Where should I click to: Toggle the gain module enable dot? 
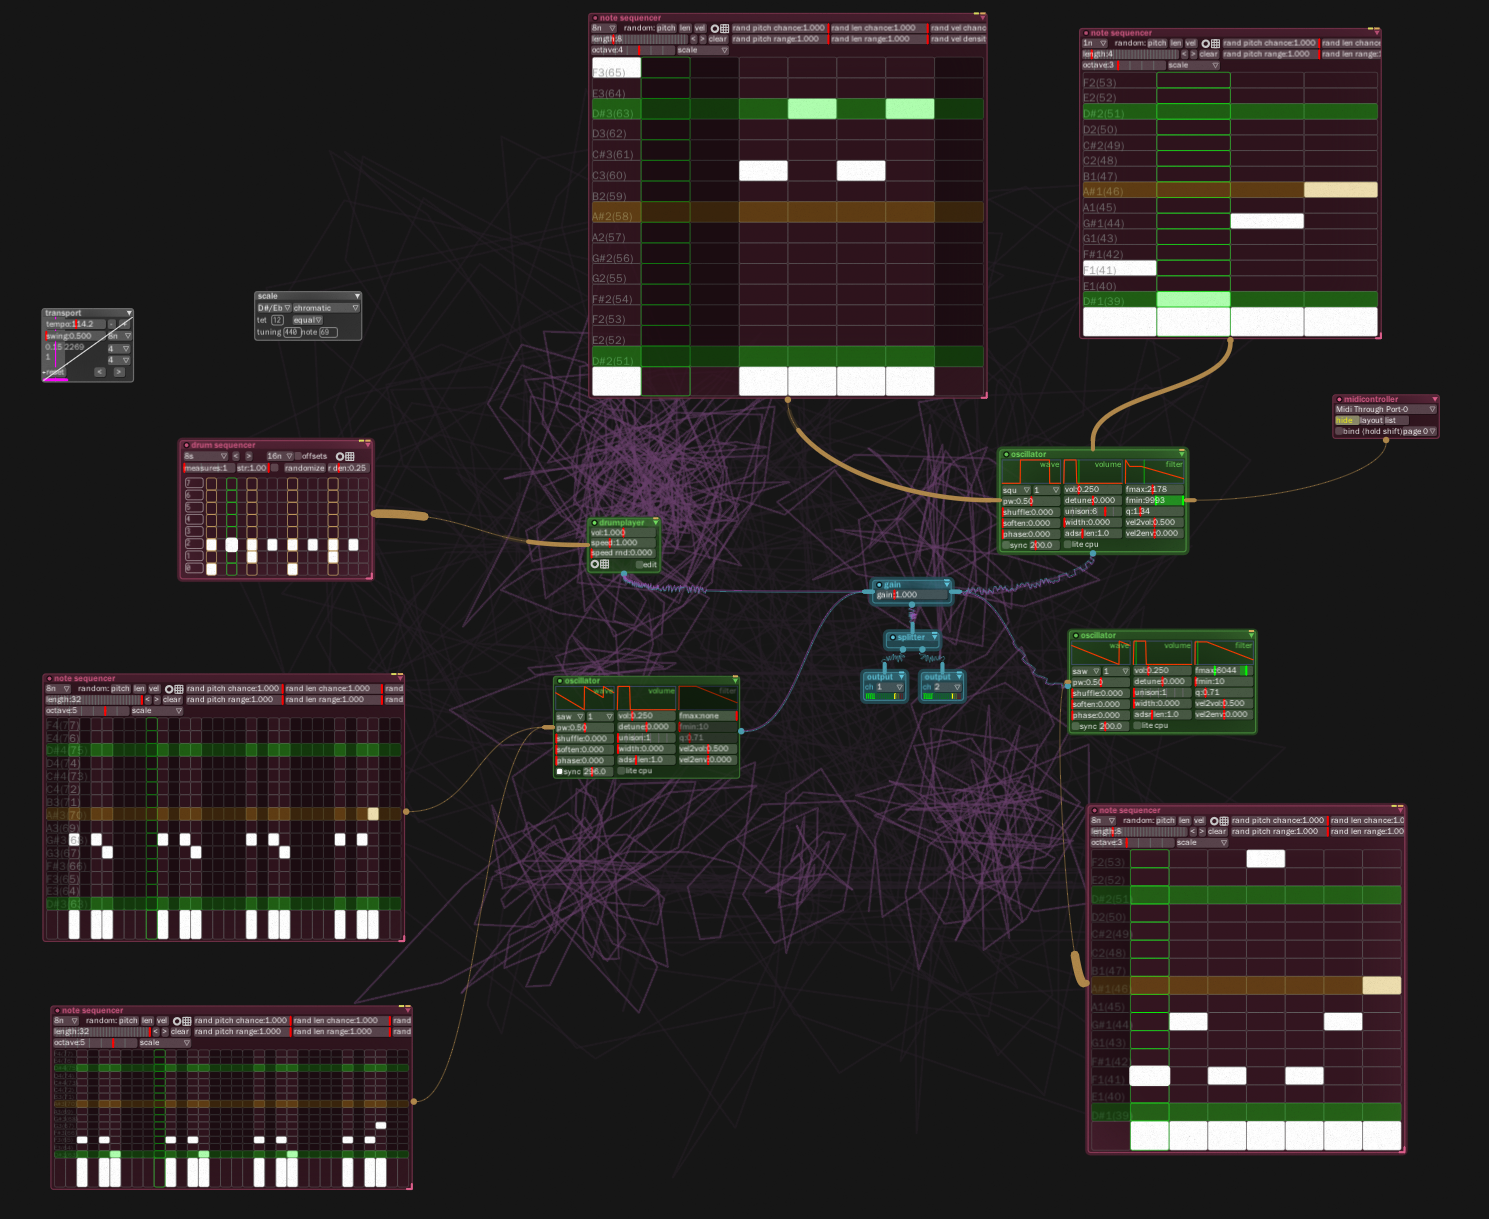[x=879, y=584]
